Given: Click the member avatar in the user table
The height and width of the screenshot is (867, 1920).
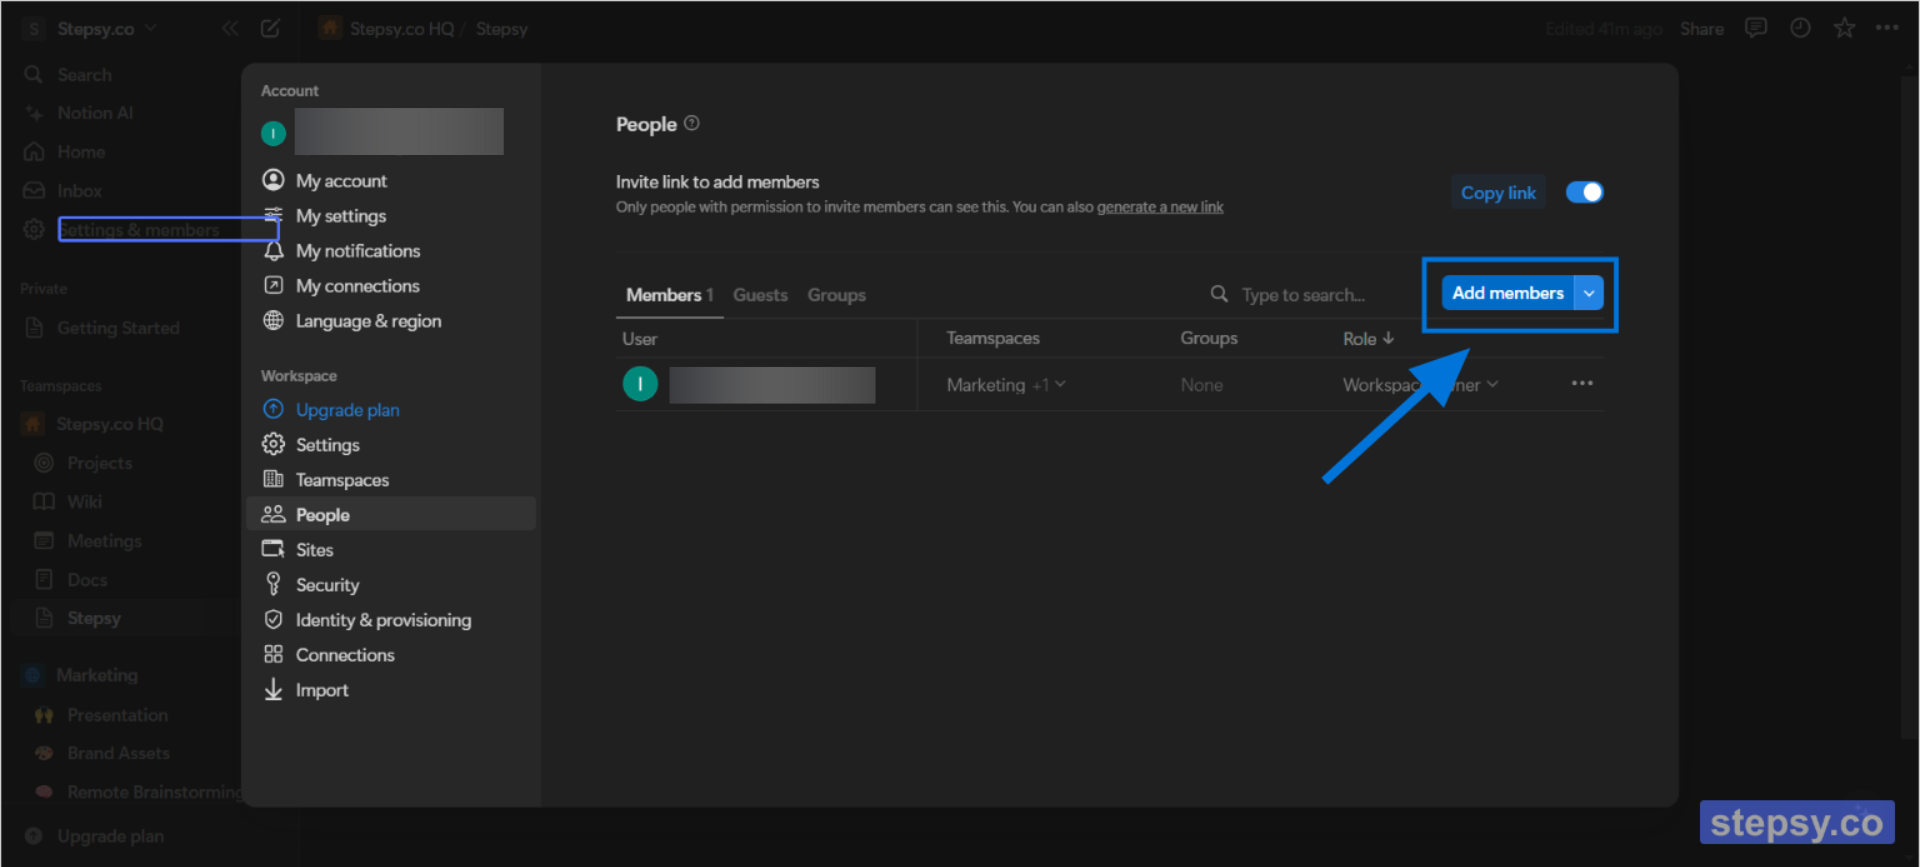Looking at the screenshot, I should pos(640,384).
